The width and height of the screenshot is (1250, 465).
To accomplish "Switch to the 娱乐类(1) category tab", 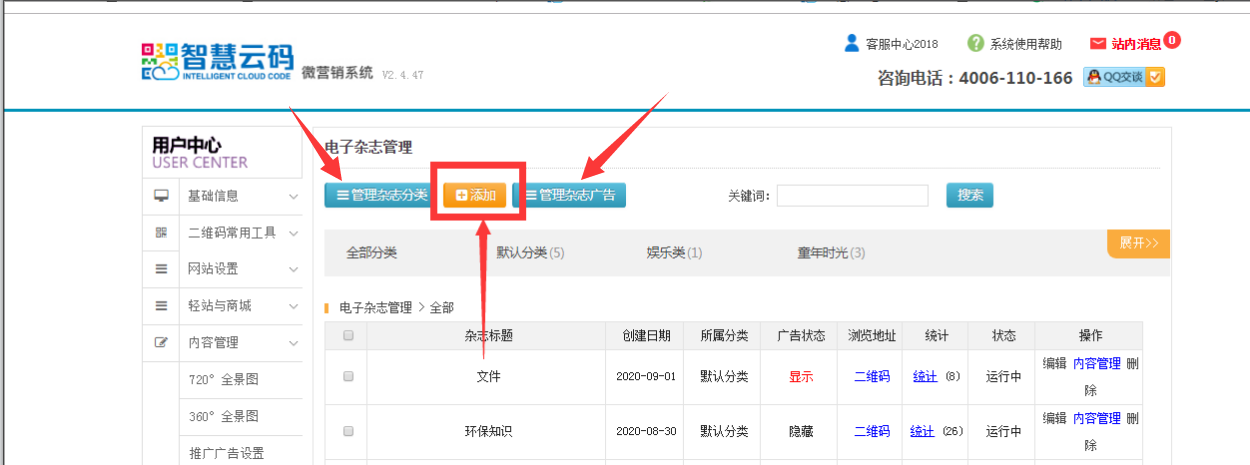I will click(x=674, y=253).
